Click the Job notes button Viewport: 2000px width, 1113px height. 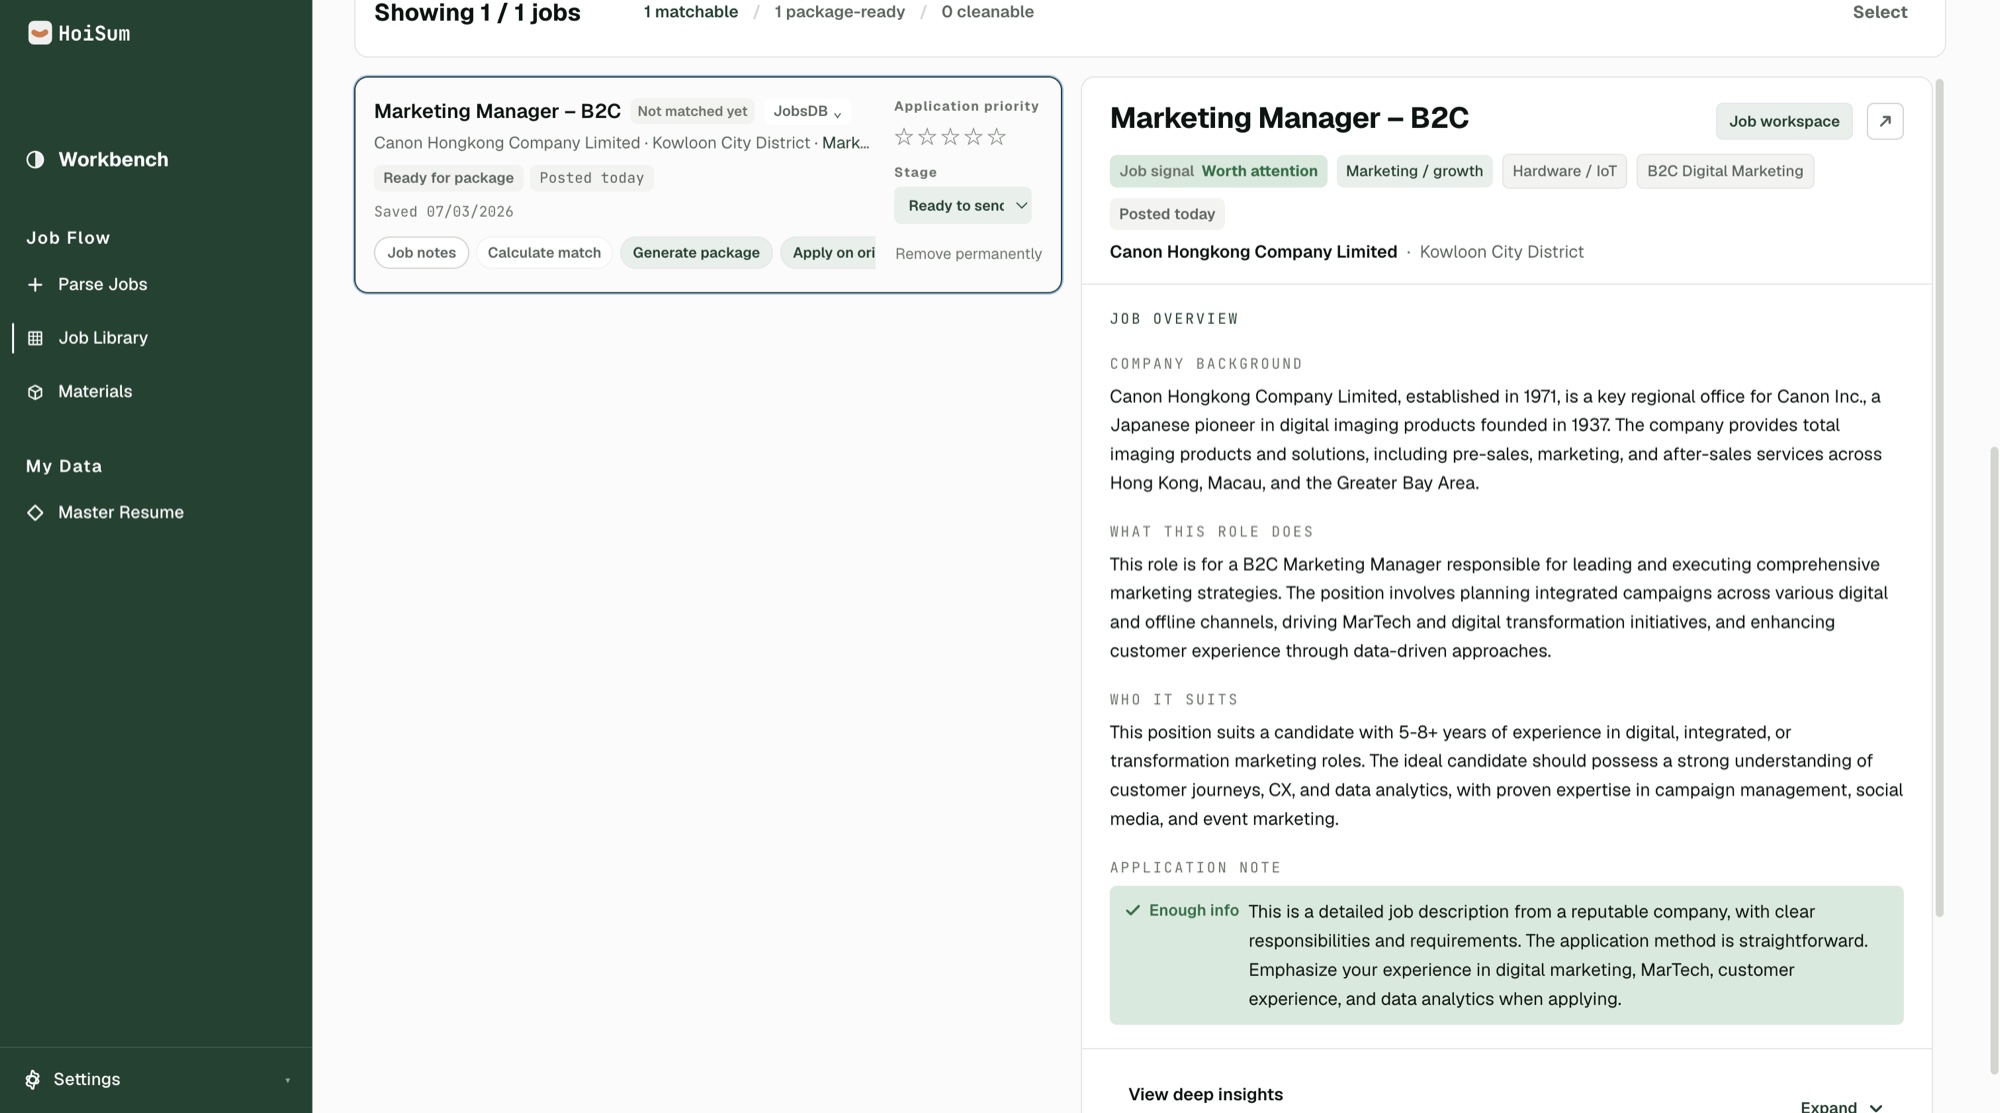(421, 253)
